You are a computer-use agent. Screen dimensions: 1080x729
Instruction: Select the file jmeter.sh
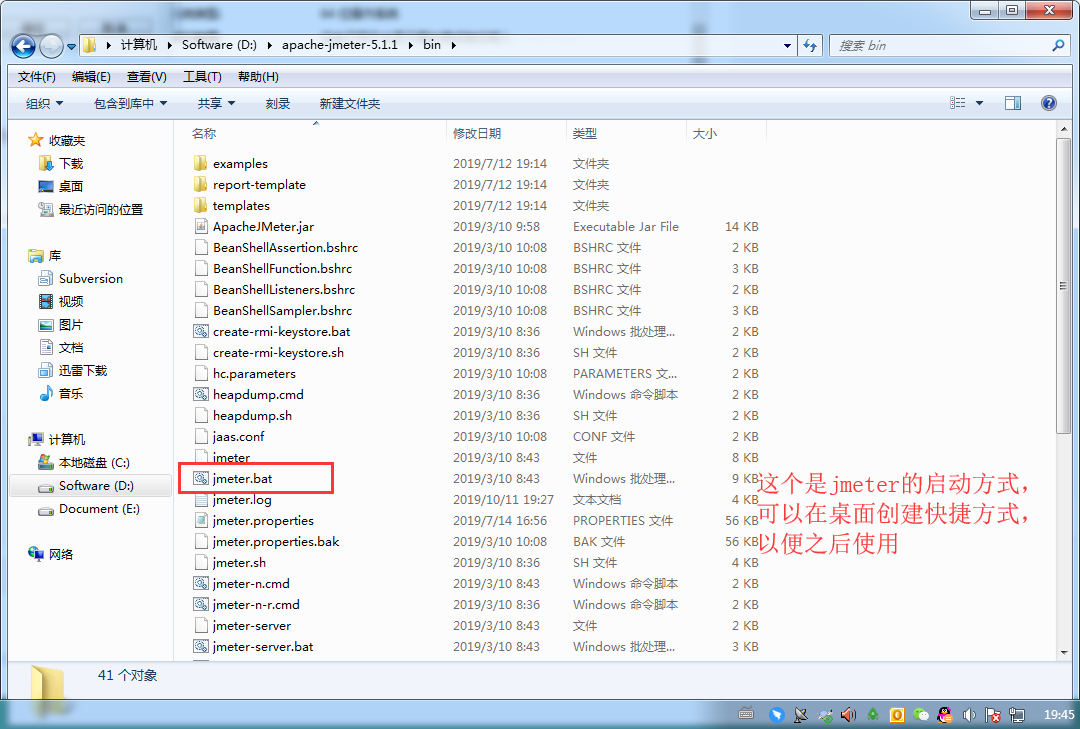click(x=239, y=562)
